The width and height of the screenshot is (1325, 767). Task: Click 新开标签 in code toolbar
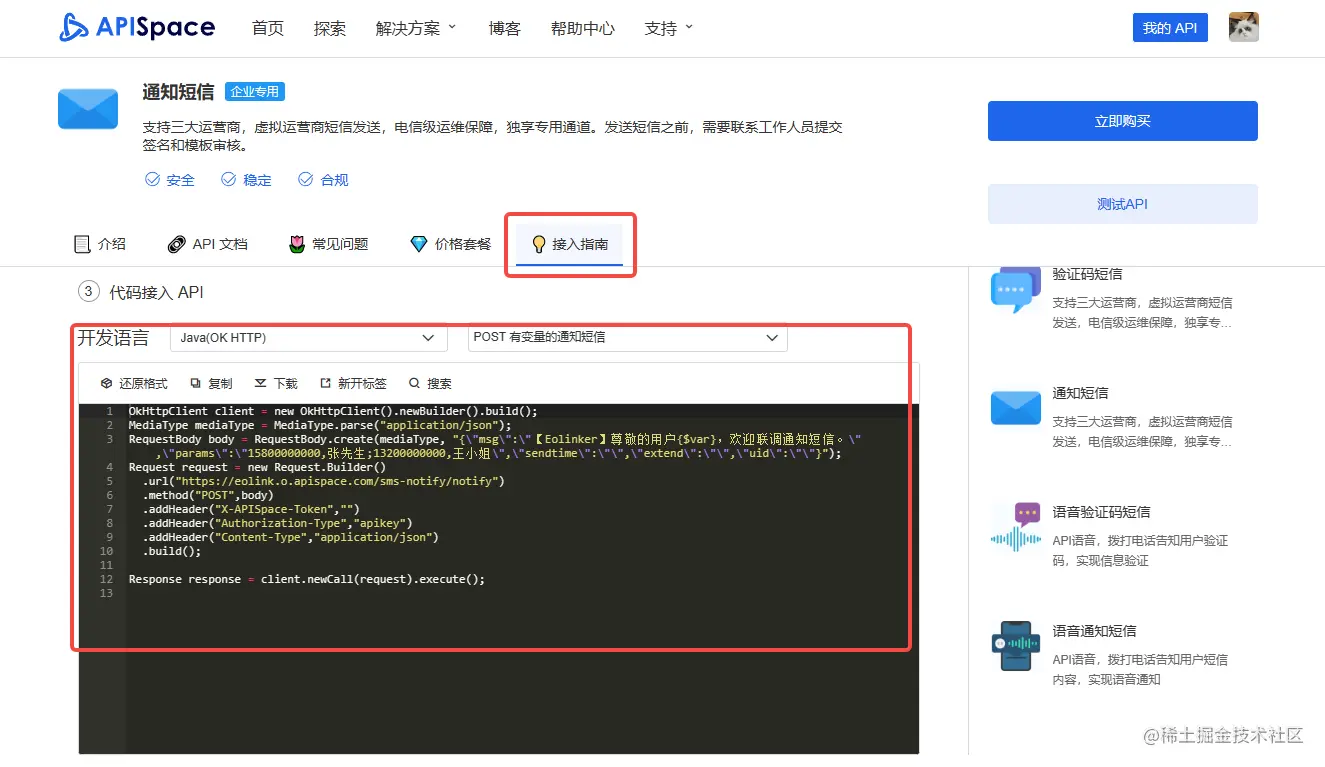(x=353, y=384)
